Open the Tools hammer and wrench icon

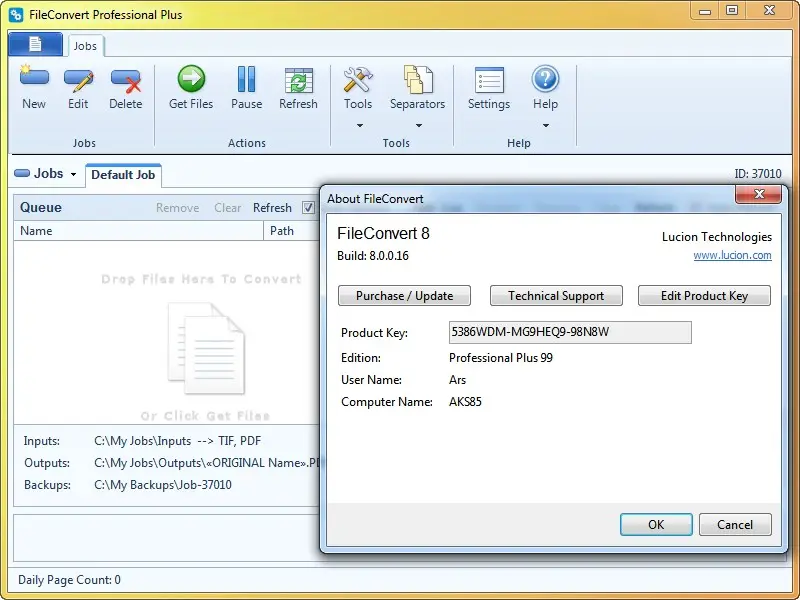tap(358, 80)
